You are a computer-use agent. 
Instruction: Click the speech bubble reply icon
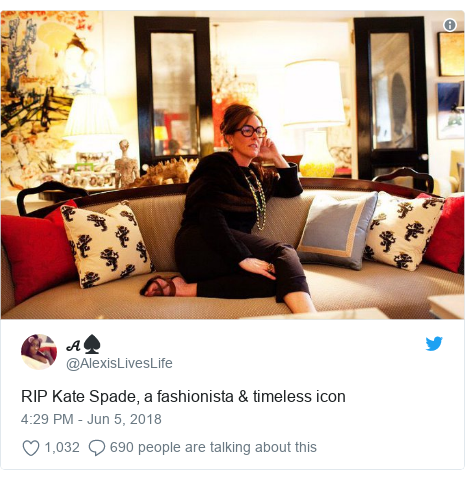point(97,448)
